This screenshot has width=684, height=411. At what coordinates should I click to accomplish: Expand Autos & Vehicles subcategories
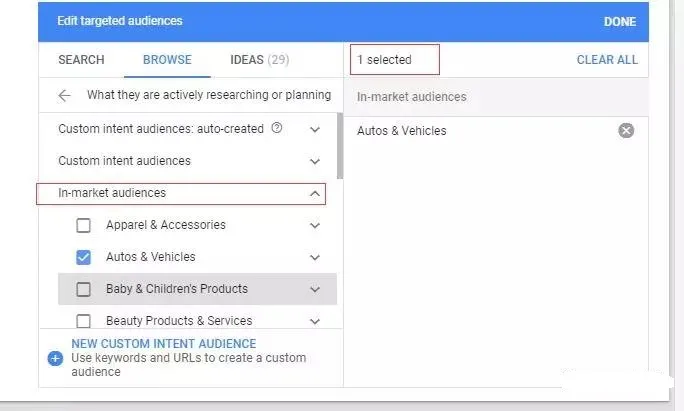click(x=315, y=257)
